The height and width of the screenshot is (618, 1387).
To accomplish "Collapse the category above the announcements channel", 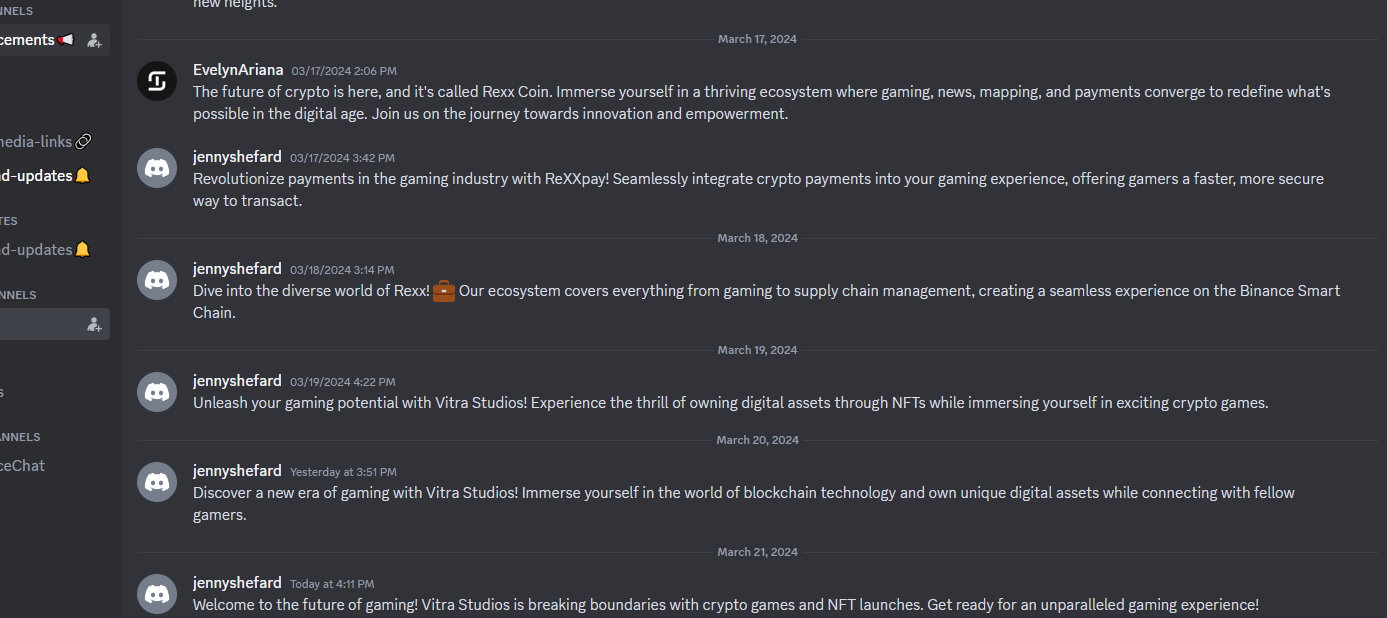I will pyautogui.click(x=16, y=11).
